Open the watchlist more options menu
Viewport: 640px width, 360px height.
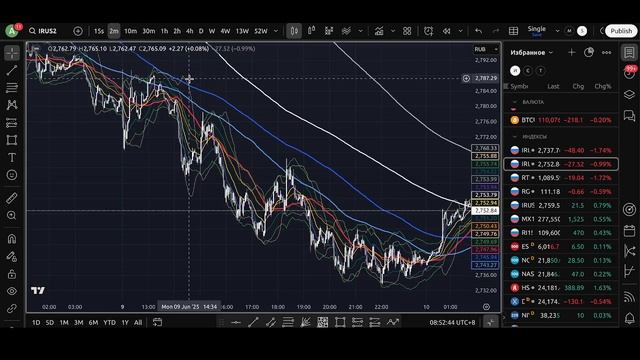point(607,52)
